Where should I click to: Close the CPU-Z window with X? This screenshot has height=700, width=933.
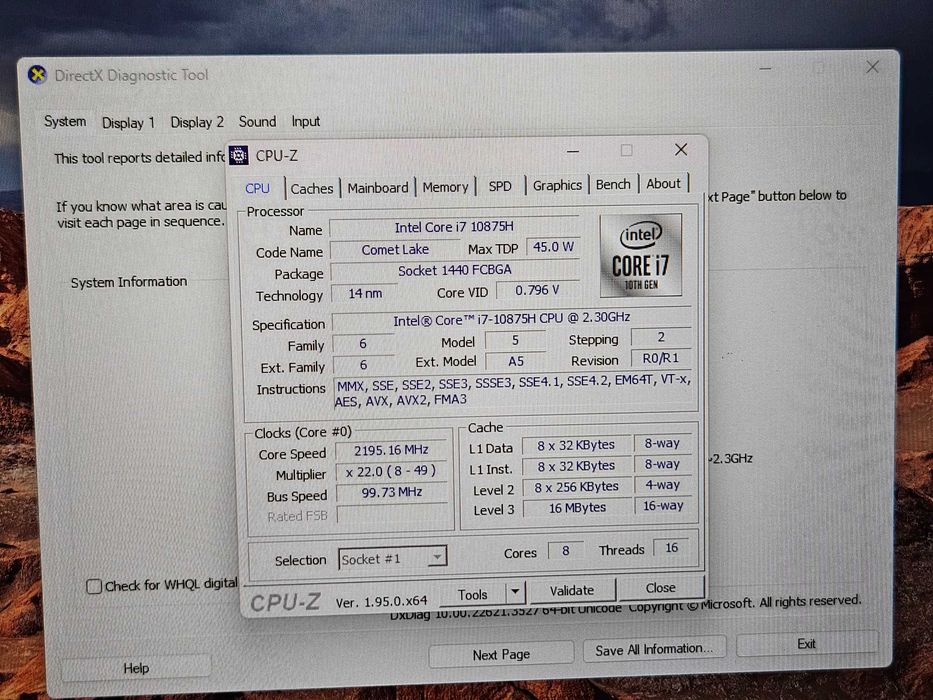click(681, 149)
